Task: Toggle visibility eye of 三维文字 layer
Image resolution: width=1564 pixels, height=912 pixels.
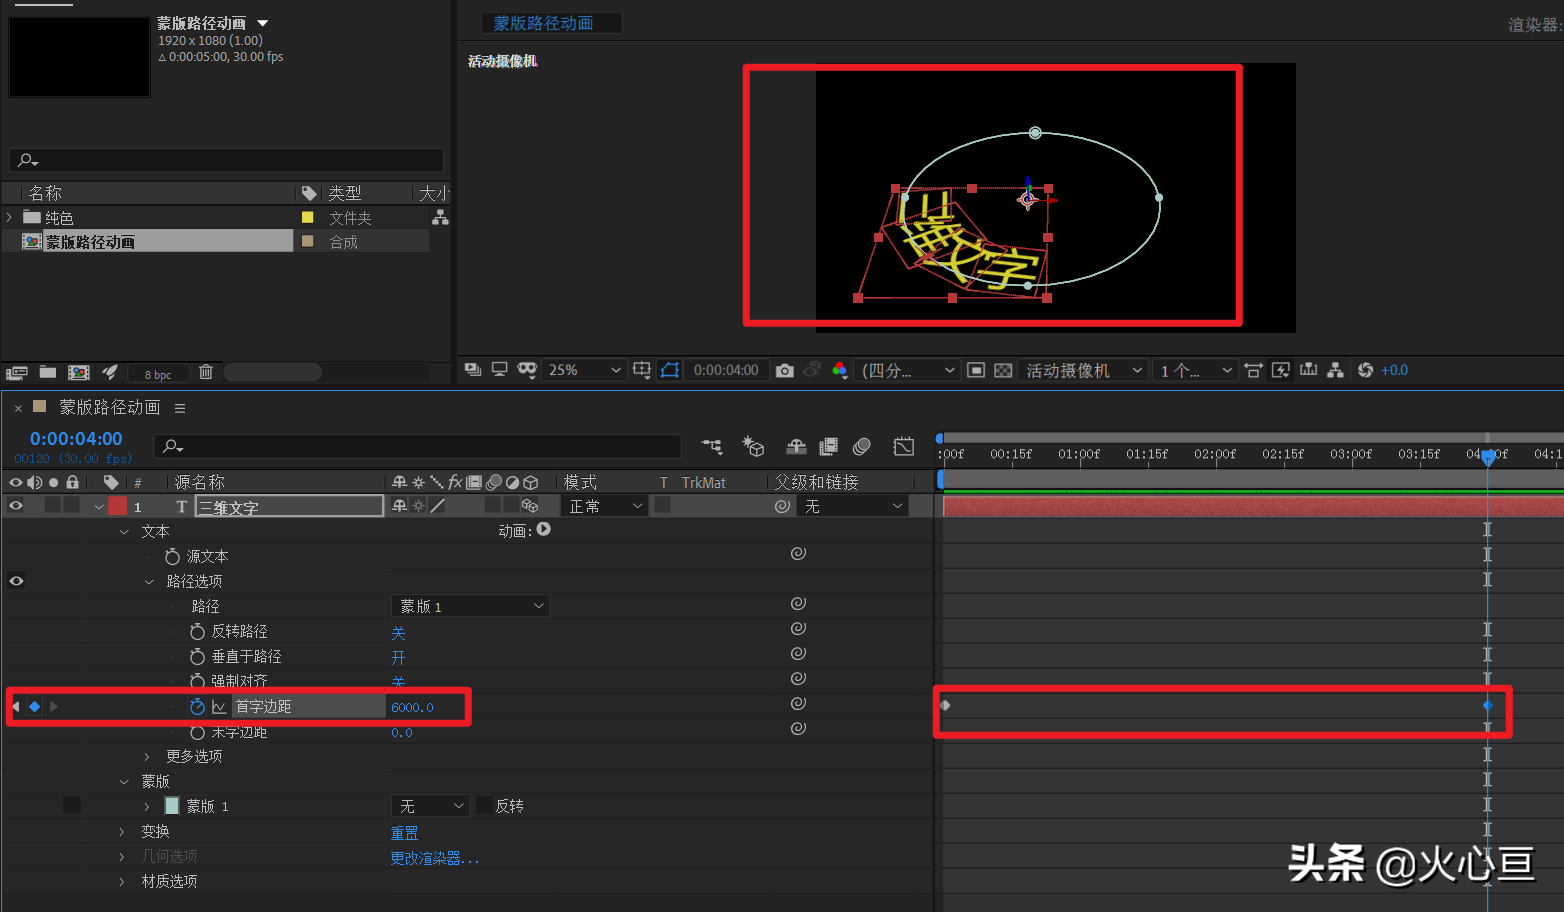Action: coord(16,506)
